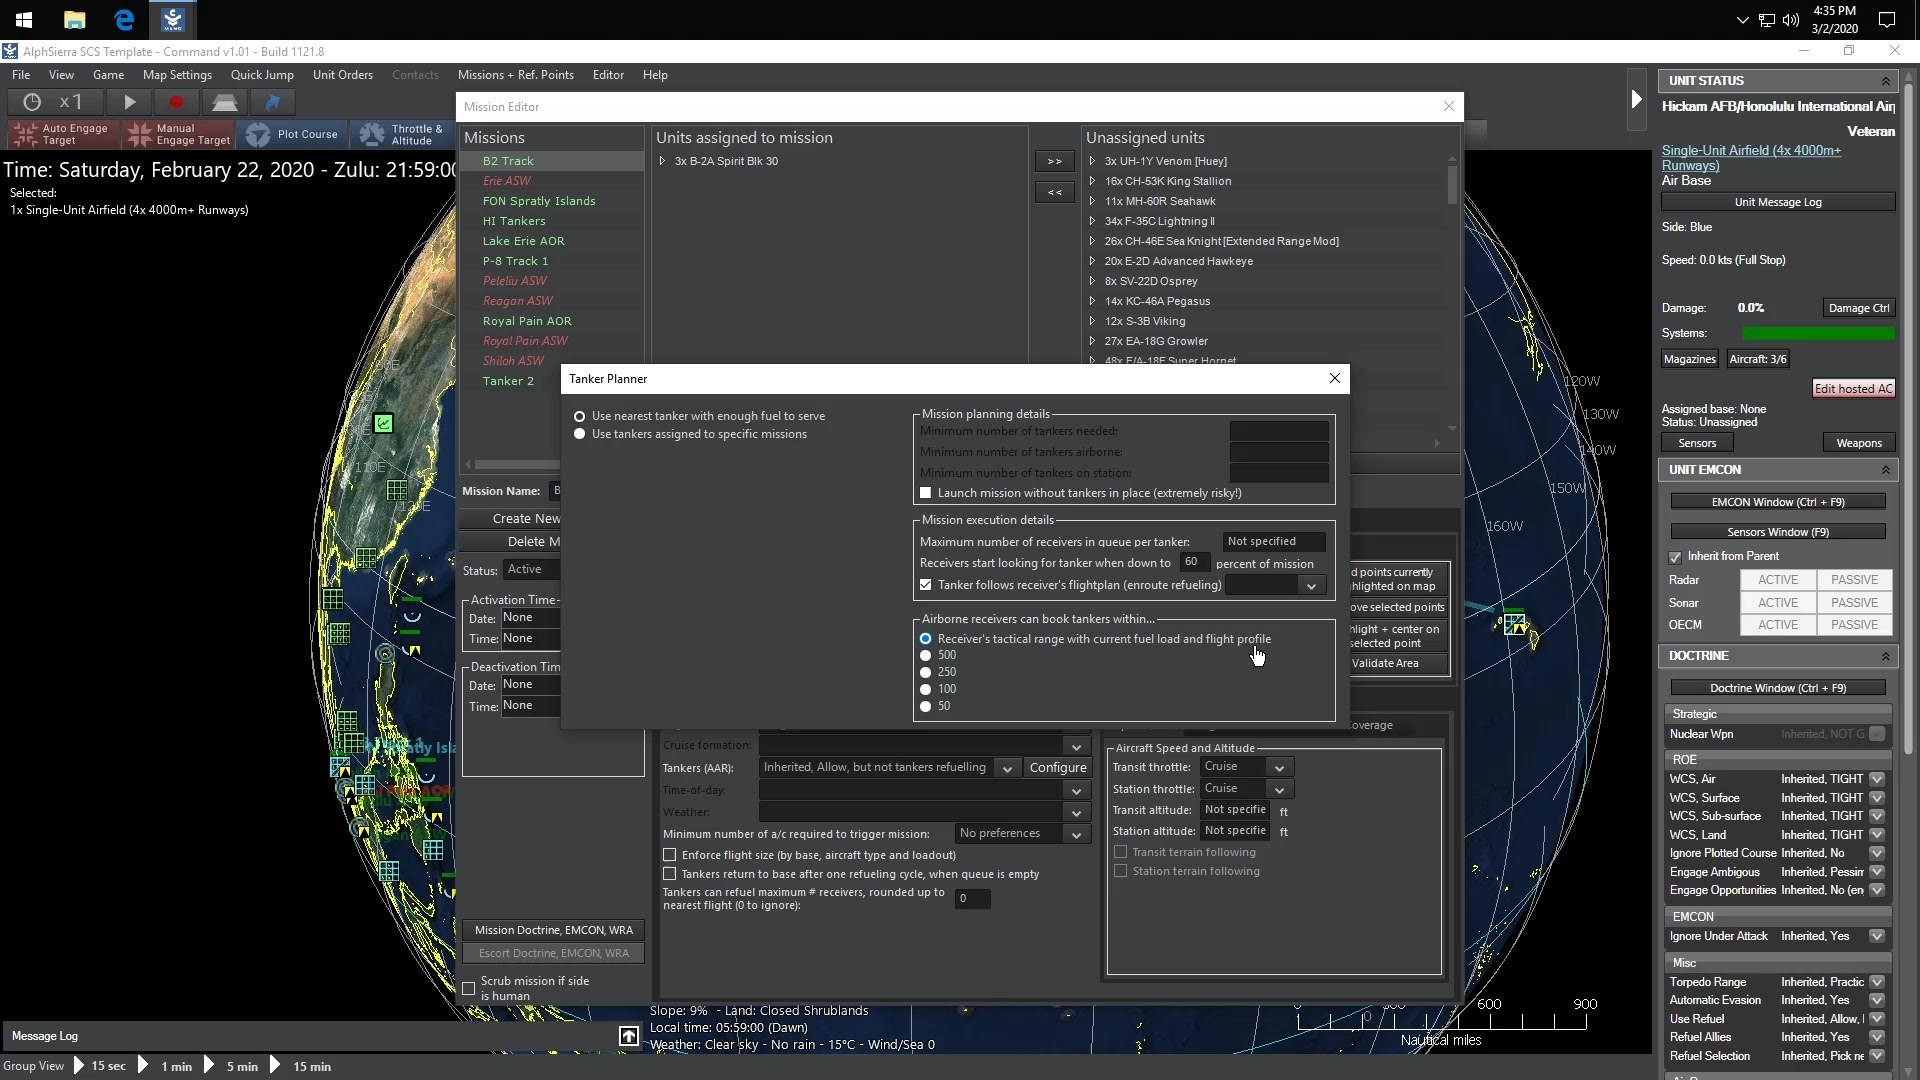
Task: Click the green Systems status bar
Action: tap(1818, 333)
